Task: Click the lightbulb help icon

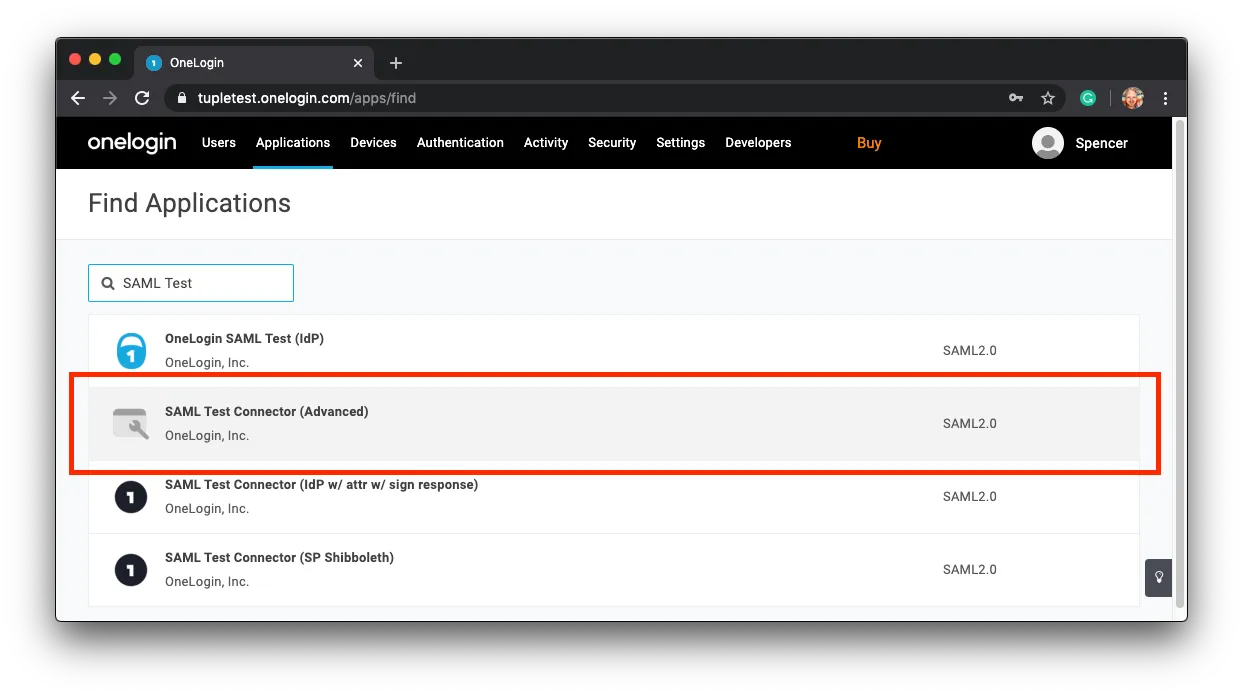Action: (x=1159, y=577)
